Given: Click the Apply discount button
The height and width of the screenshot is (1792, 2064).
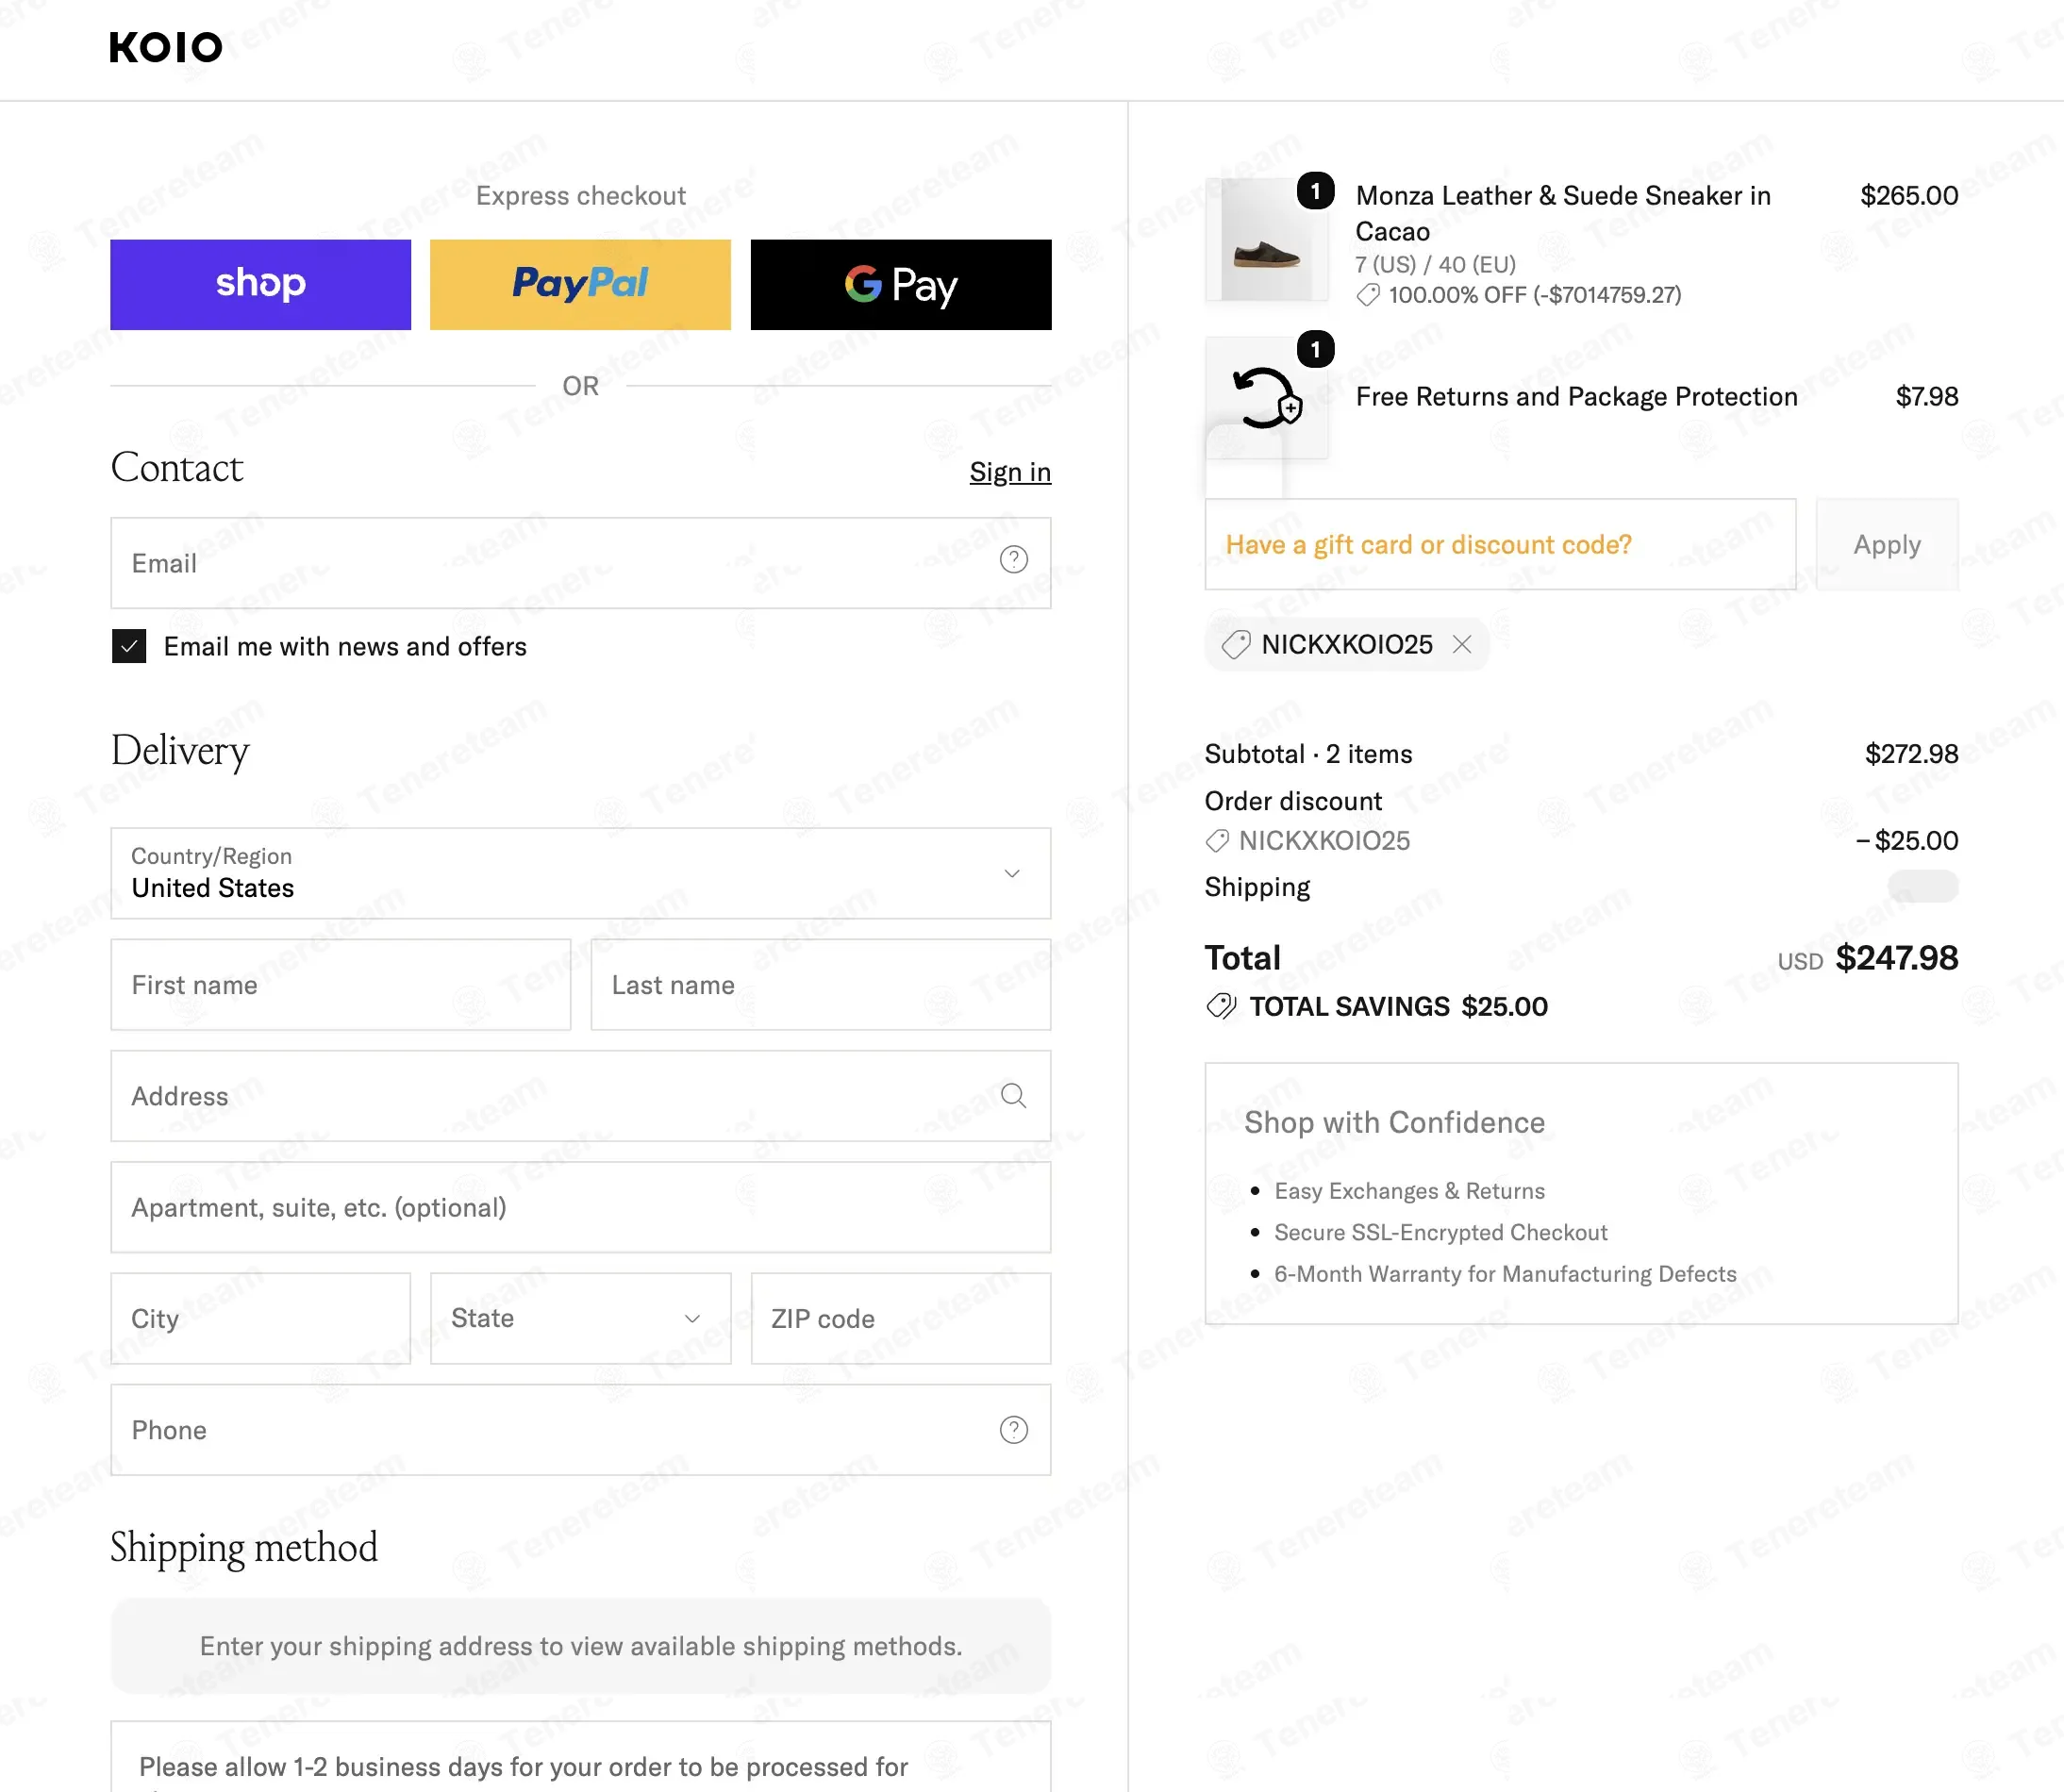Looking at the screenshot, I should (x=1887, y=545).
